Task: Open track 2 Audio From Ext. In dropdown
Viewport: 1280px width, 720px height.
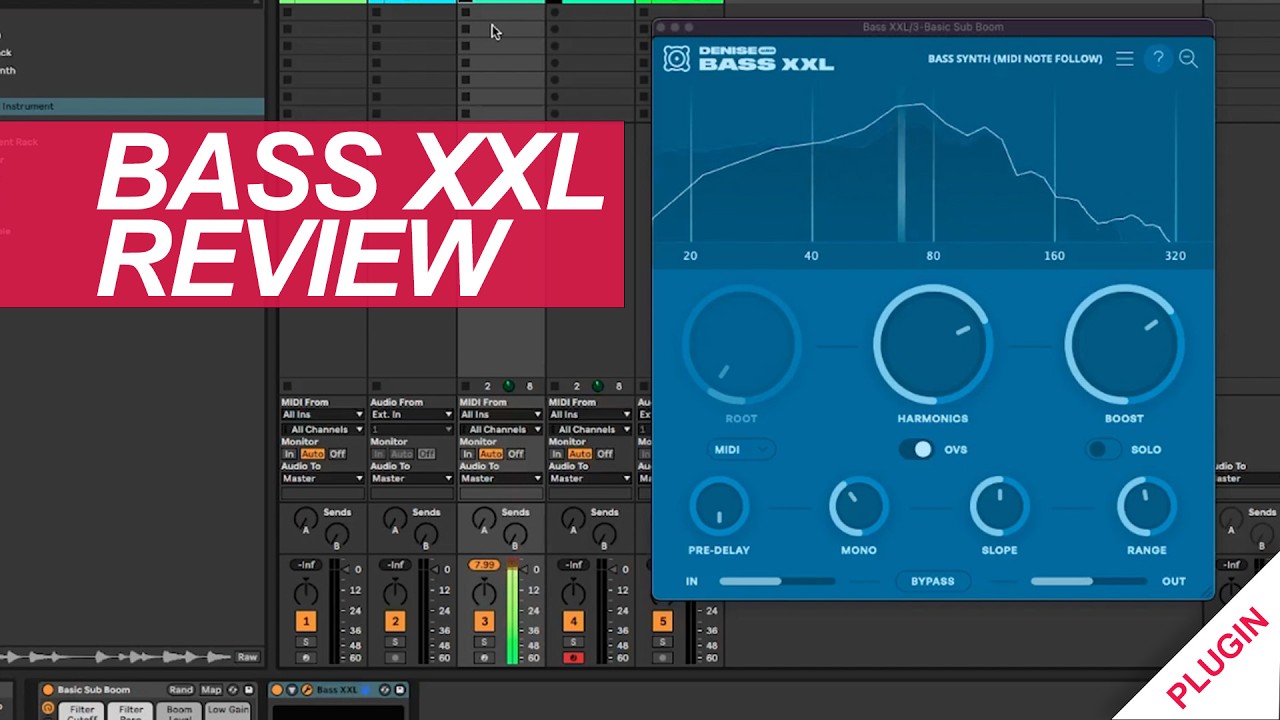Action: click(x=411, y=414)
